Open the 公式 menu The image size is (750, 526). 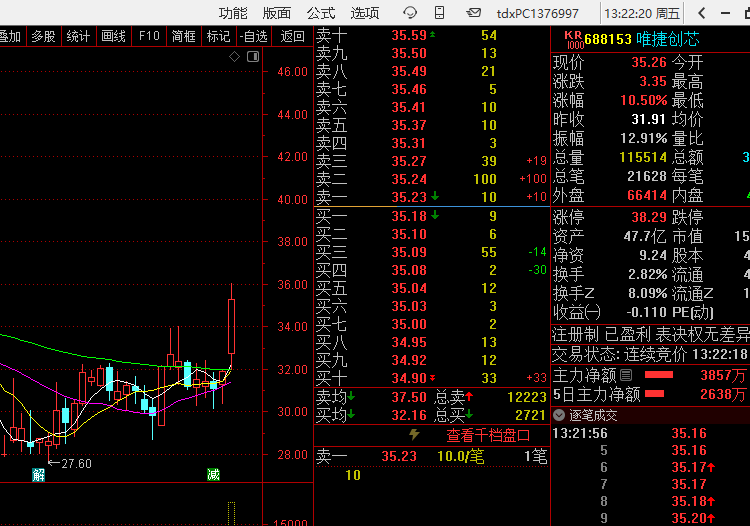(321, 13)
